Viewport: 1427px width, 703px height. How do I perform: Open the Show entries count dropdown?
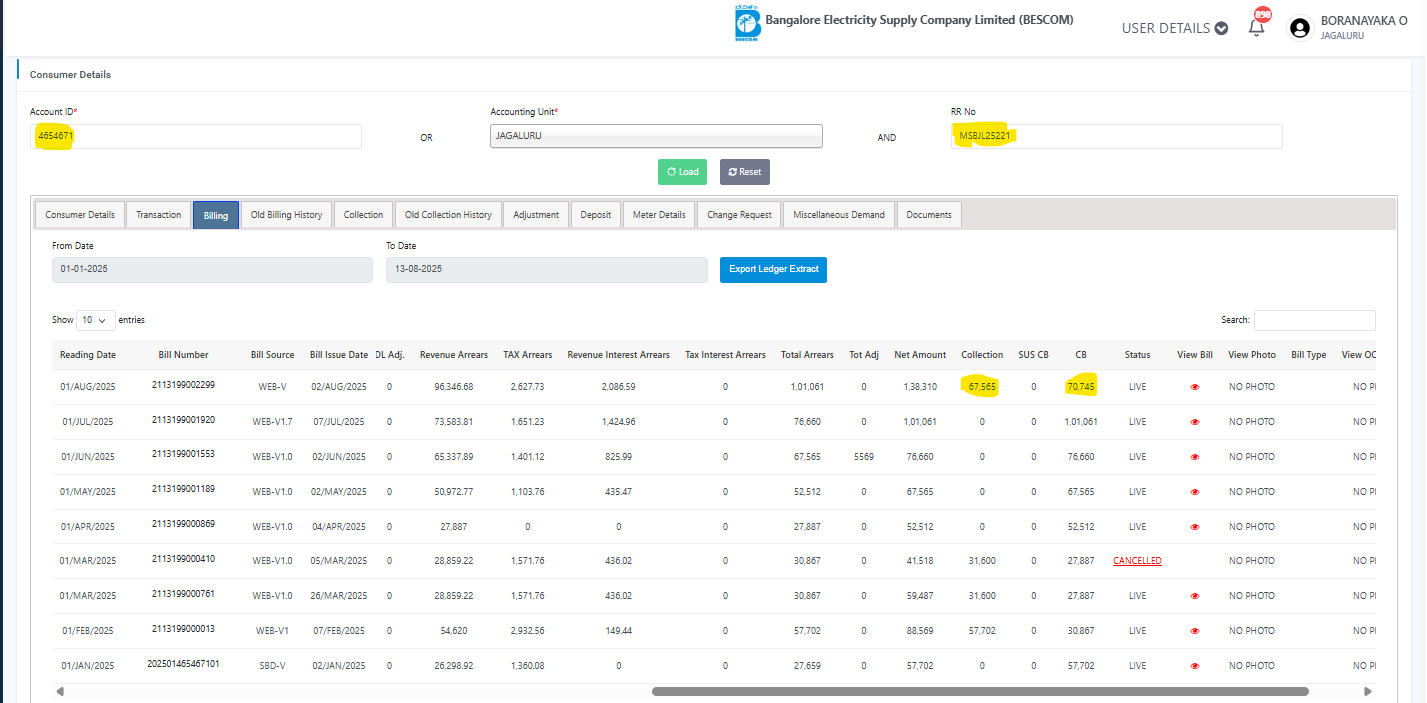click(95, 320)
